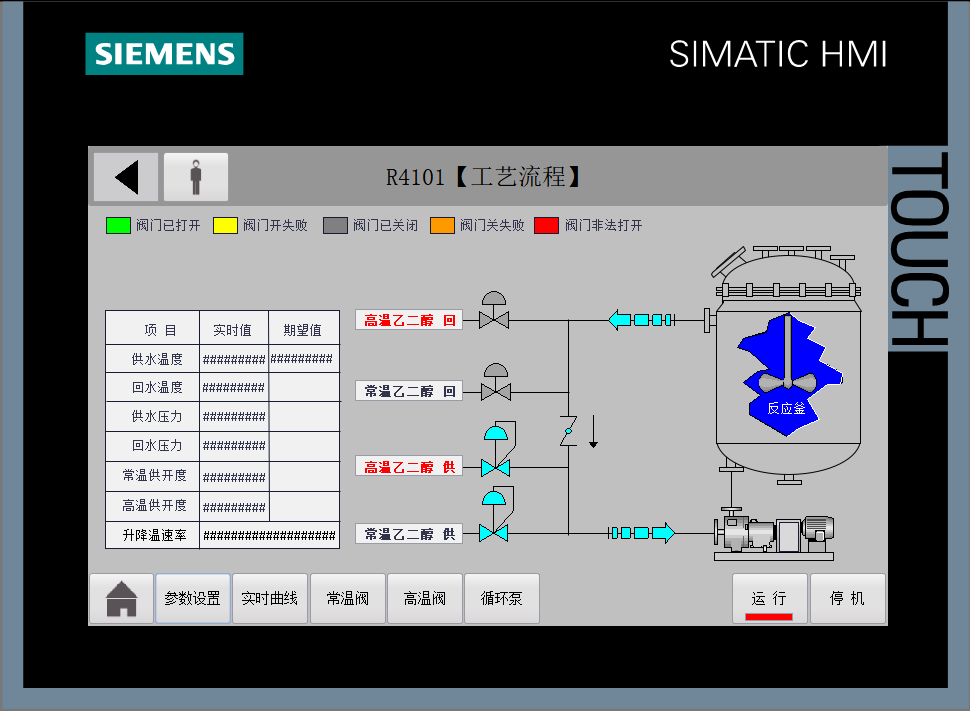Go to the home screen icon
970x711 pixels.
[122, 599]
